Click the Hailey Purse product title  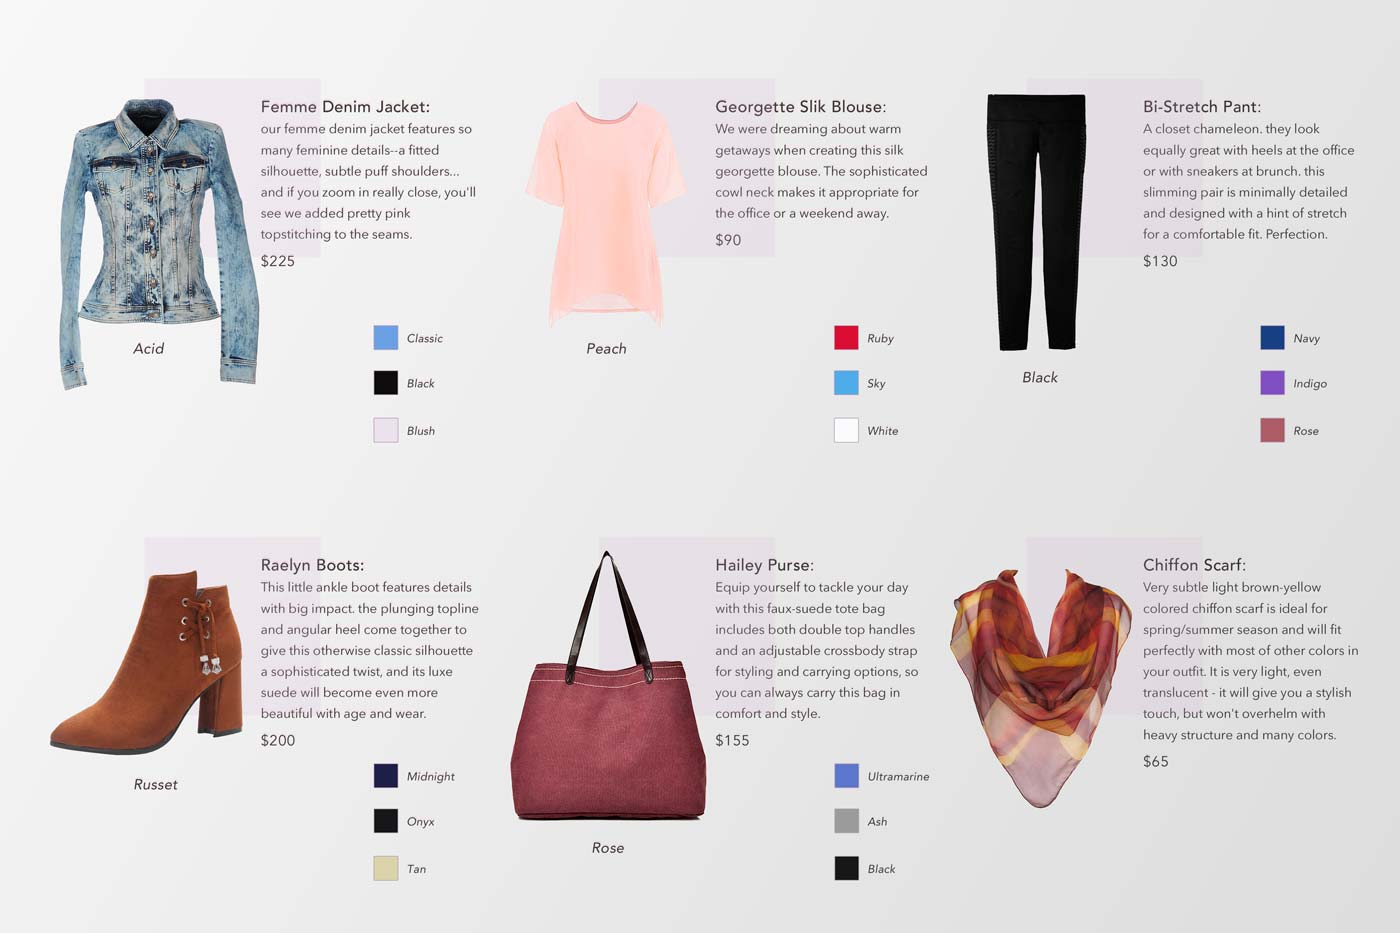764,565
